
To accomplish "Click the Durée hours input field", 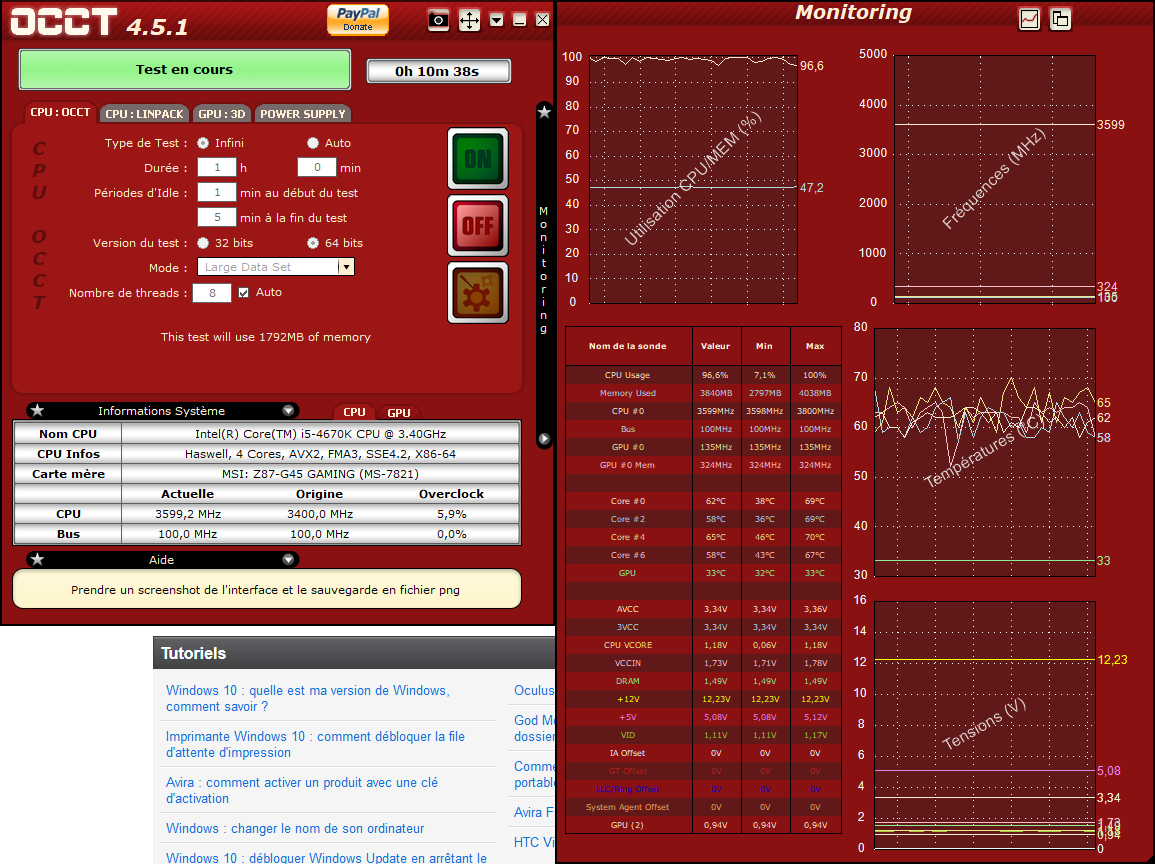I will click(217, 167).
